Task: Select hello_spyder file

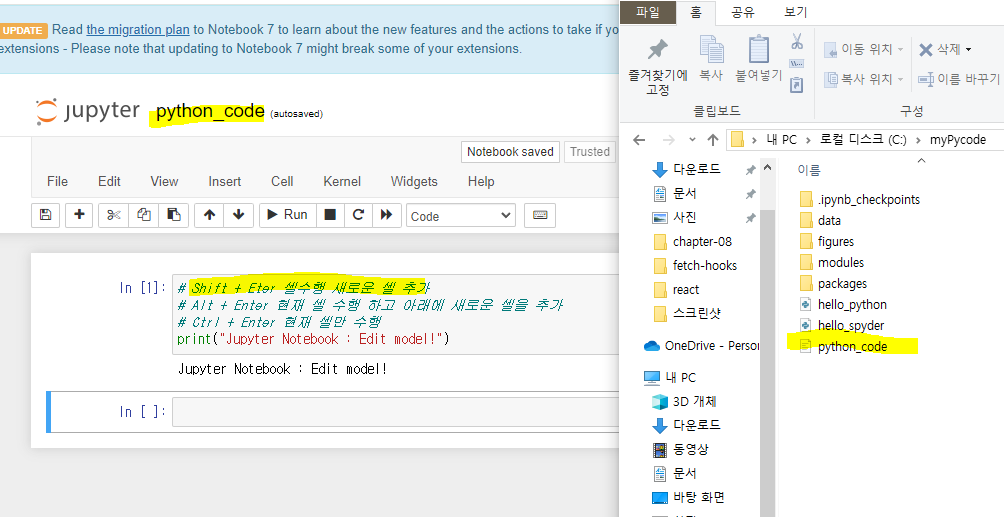Action: coord(842,325)
